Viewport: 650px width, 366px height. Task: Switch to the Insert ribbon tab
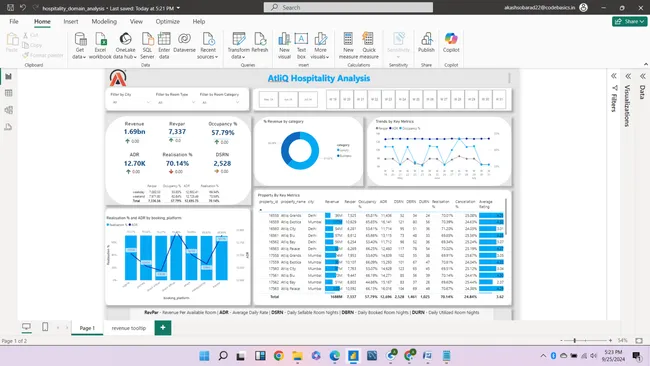click(71, 22)
